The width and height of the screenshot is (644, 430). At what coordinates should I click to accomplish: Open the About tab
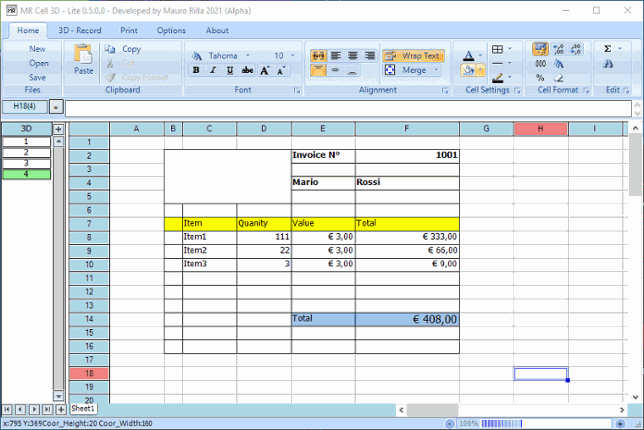[217, 30]
